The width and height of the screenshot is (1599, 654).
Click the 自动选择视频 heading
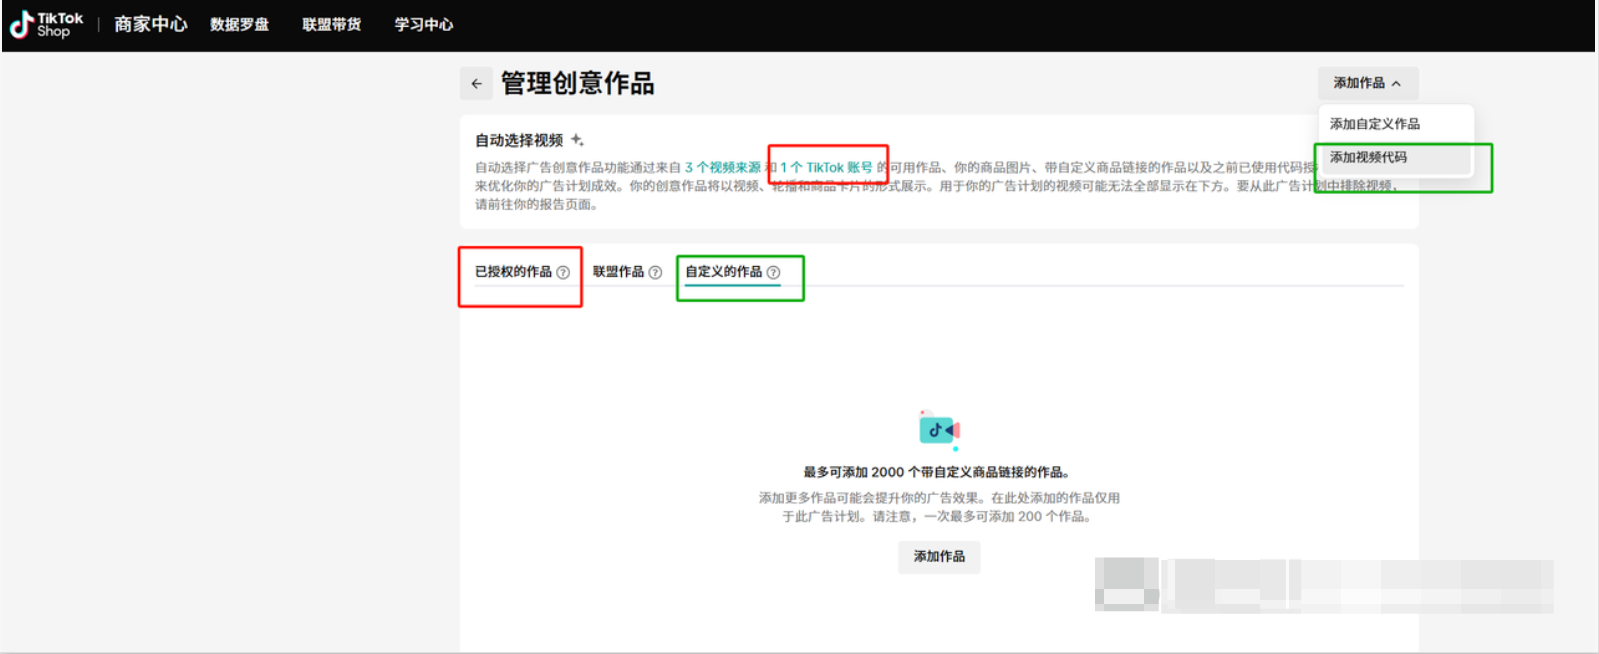[x=519, y=141]
